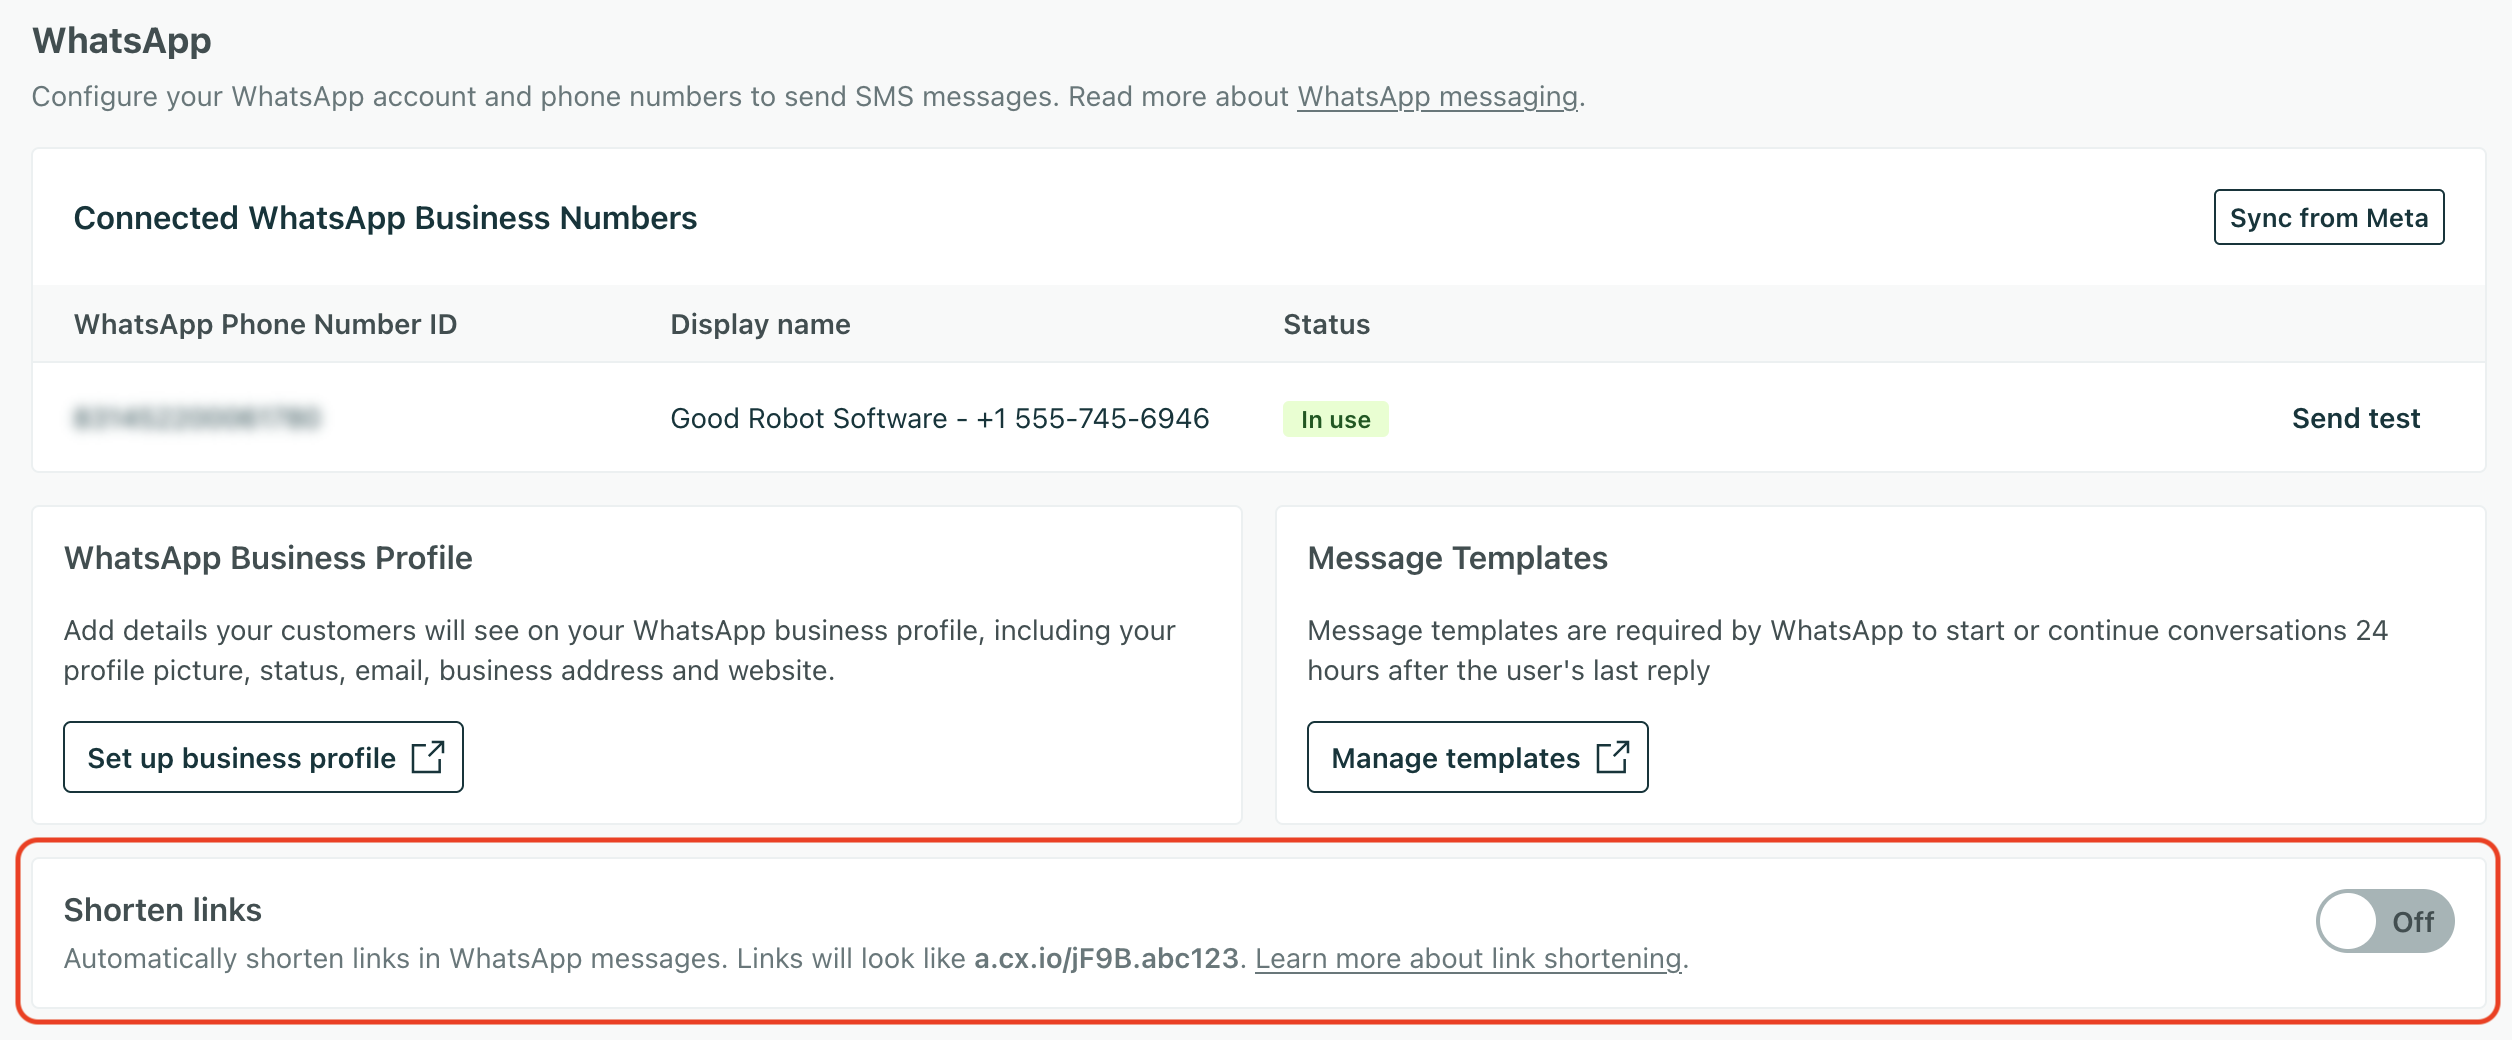Click the Display name column header
The image size is (2512, 1040).
pos(760,324)
